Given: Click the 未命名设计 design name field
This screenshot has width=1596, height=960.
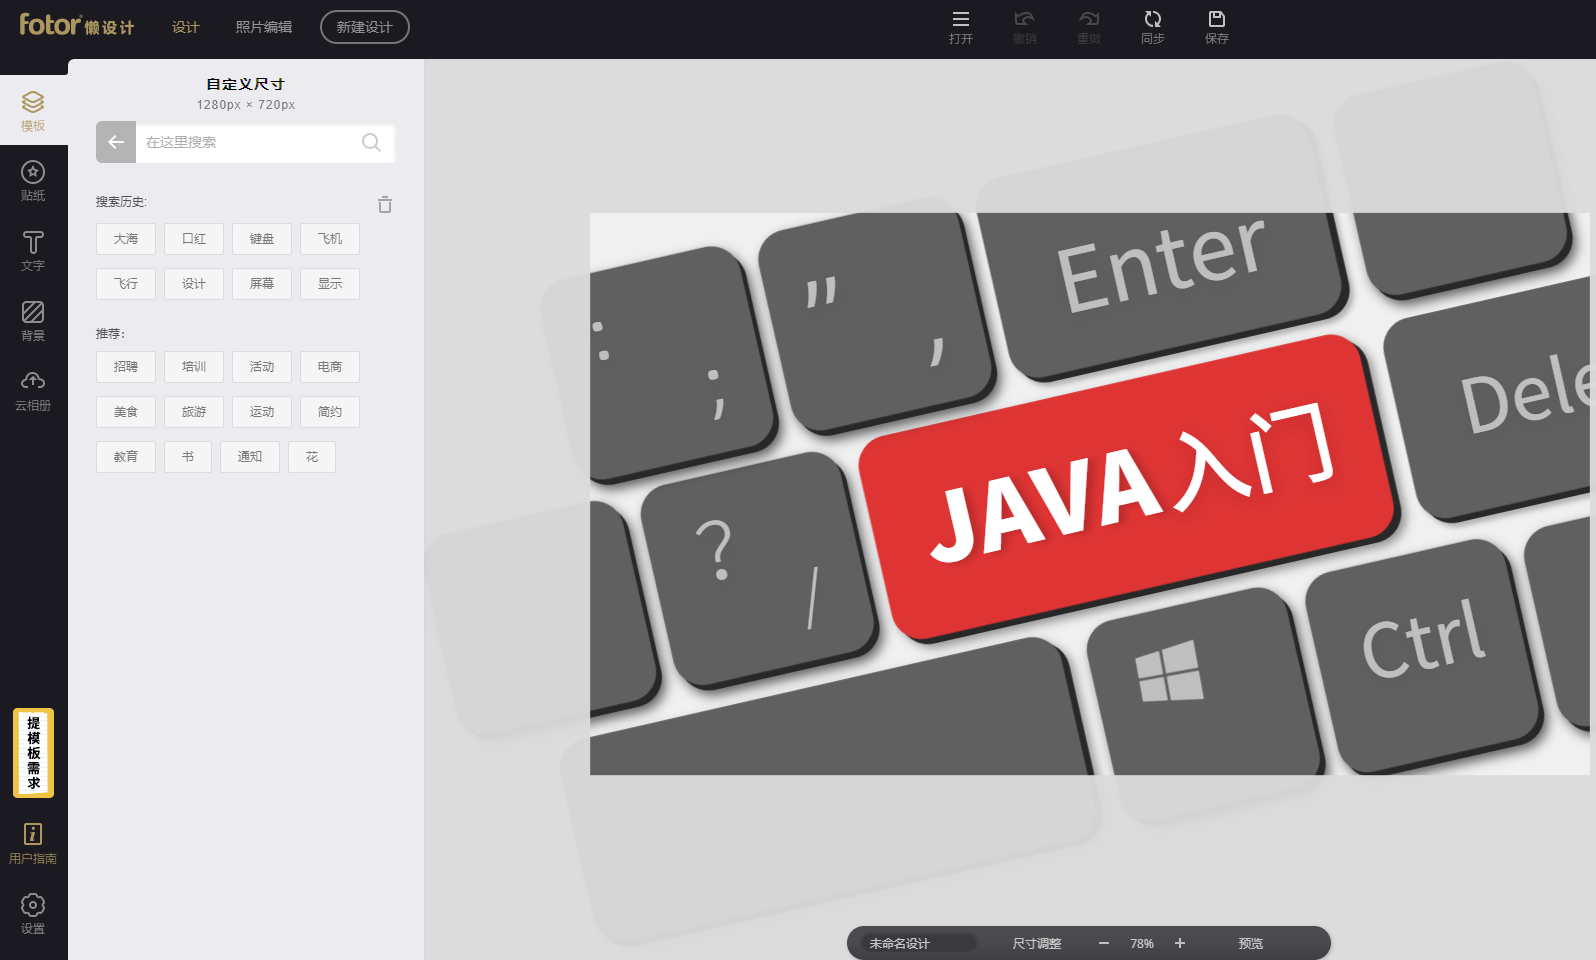Looking at the screenshot, I should pyautogui.click(x=918, y=943).
